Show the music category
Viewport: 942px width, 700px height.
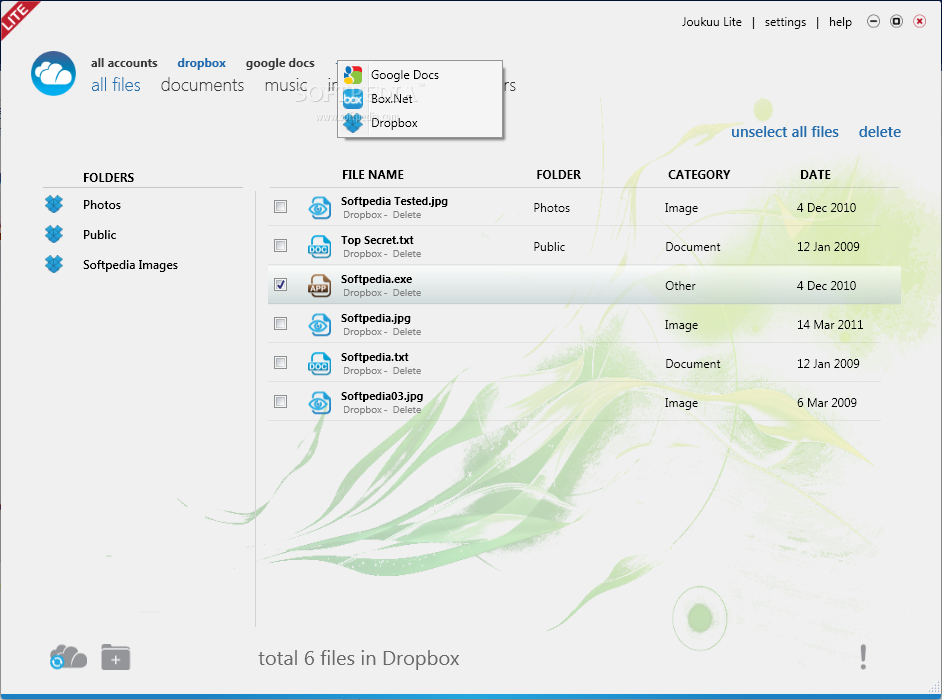tap(286, 85)
